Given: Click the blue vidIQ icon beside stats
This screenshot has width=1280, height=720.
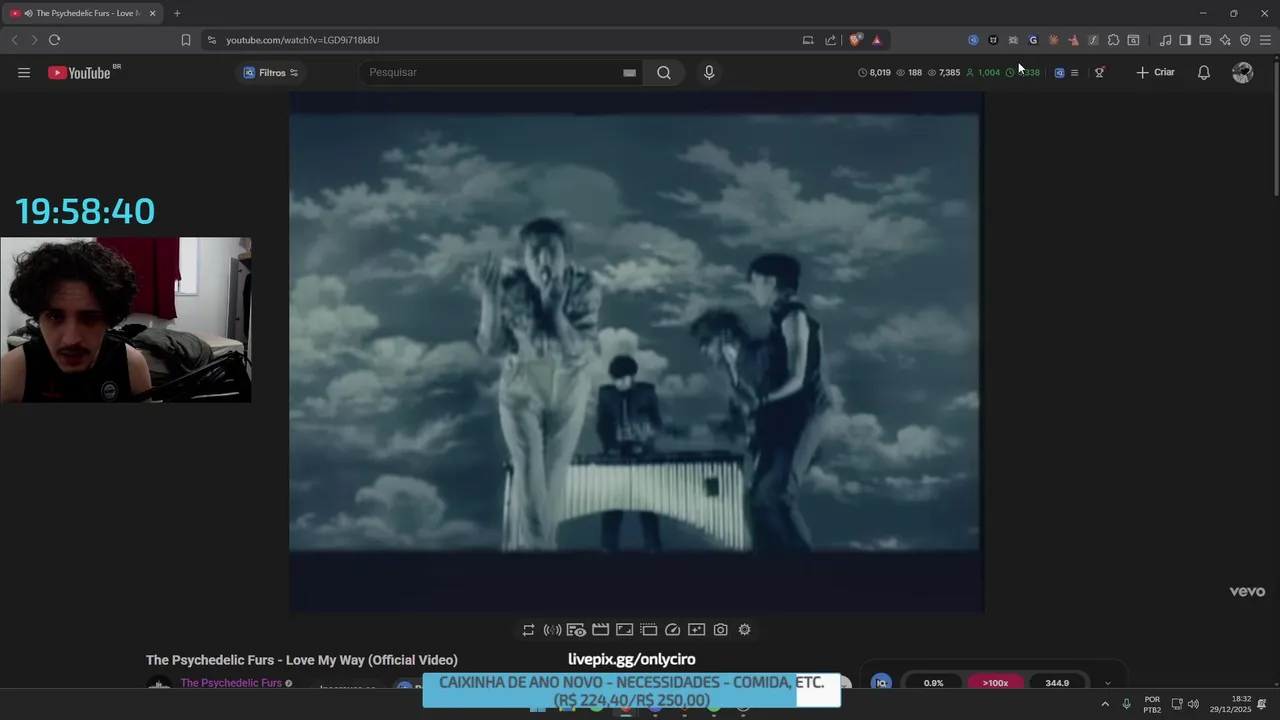Looking at the screenshot, I should click(x=1059, y=72).
